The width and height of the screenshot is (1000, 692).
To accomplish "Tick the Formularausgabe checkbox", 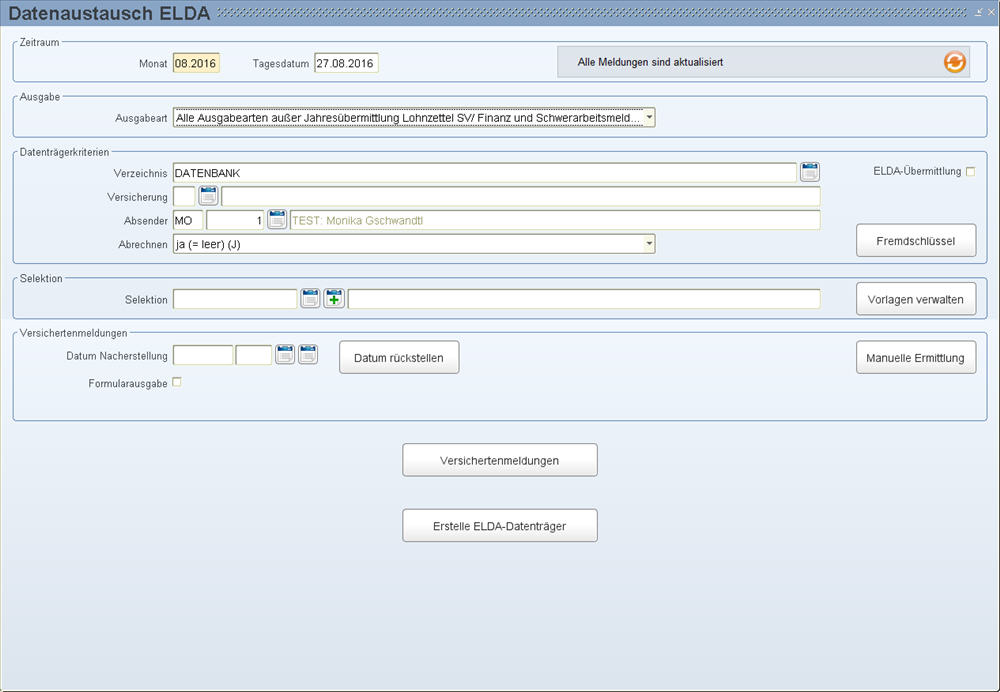I will click(177, 382).
